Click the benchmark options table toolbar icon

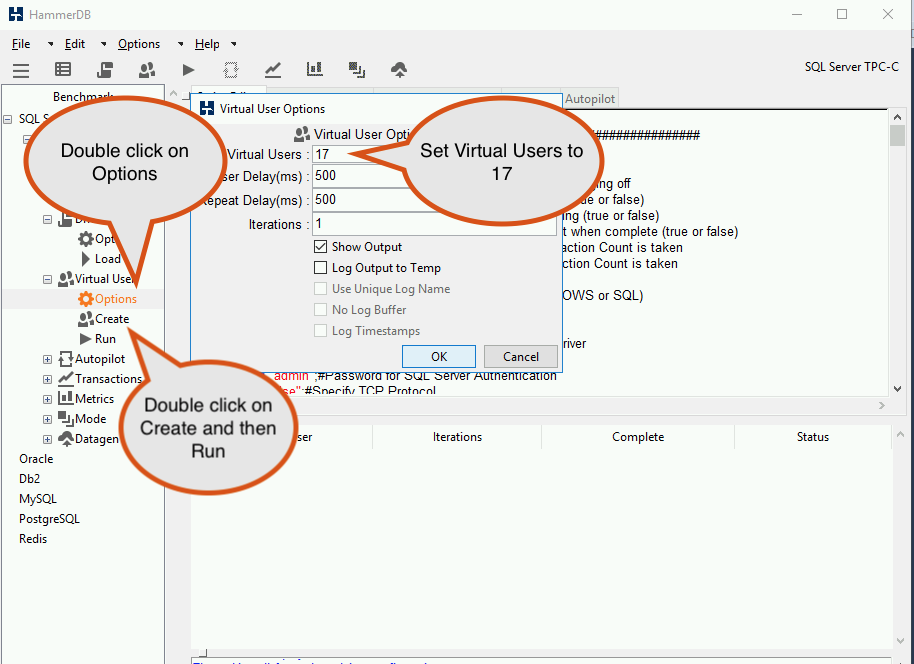tap(63, 69)
